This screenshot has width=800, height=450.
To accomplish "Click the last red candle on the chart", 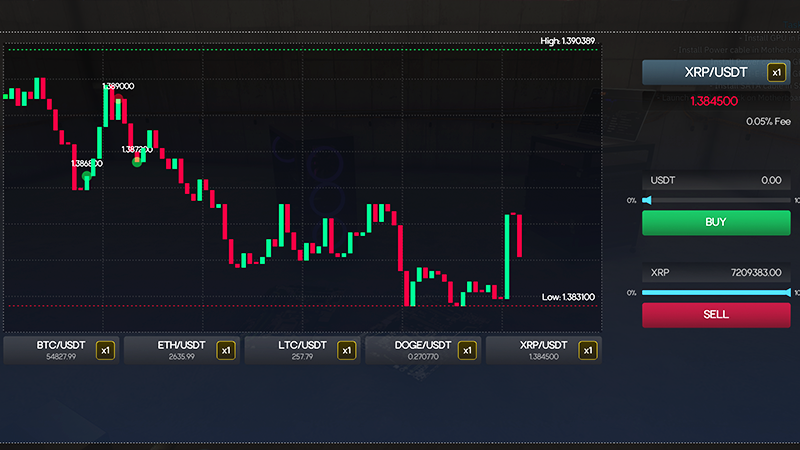I will pyautogui.click(x=519, y=236).
